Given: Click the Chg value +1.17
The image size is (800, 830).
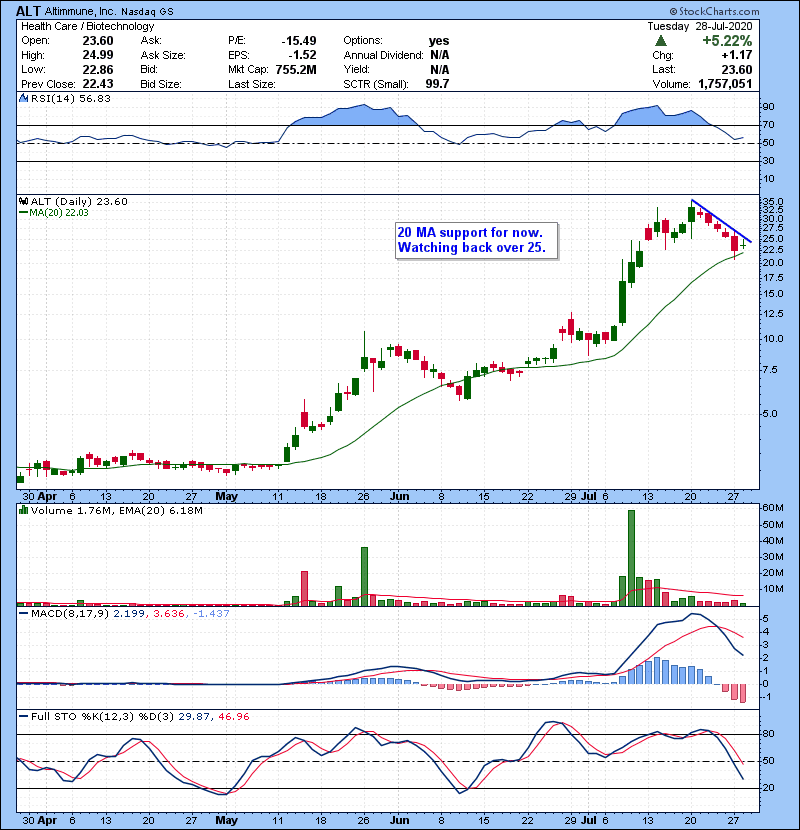Looking at the screenshot, I should click(737, 55).
